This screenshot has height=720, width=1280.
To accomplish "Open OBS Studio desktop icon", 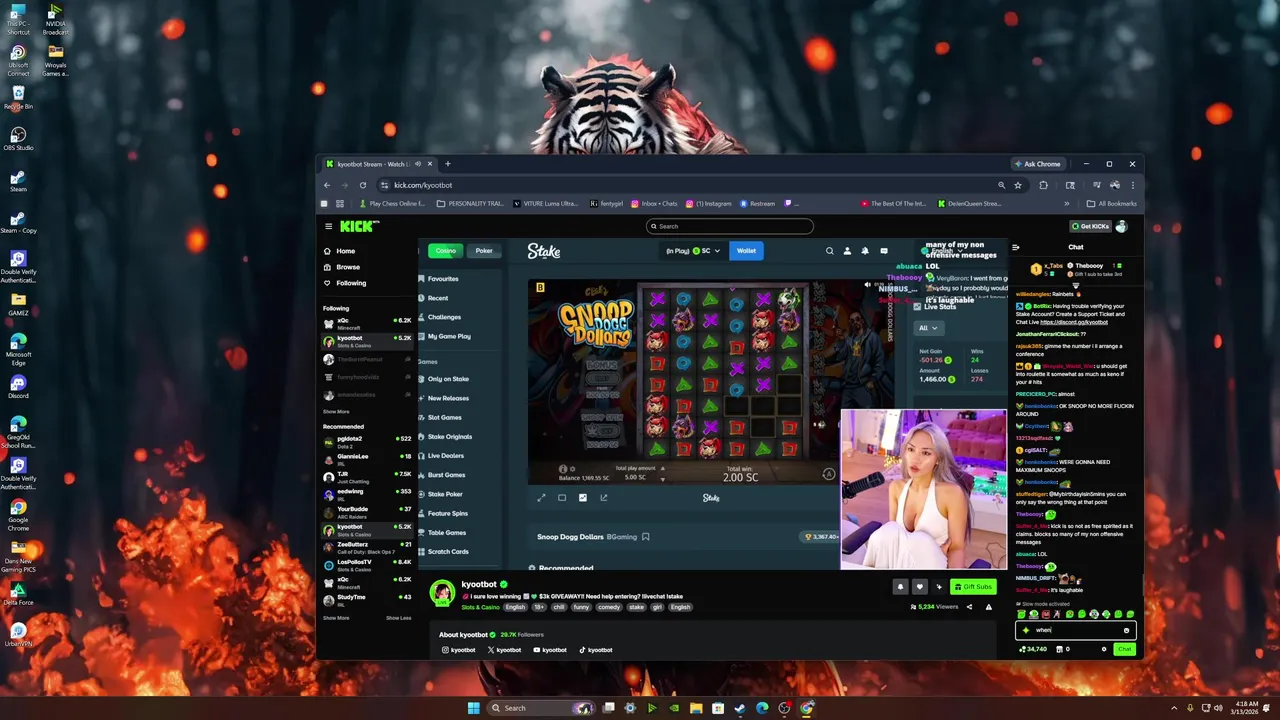I will point(18,138).
